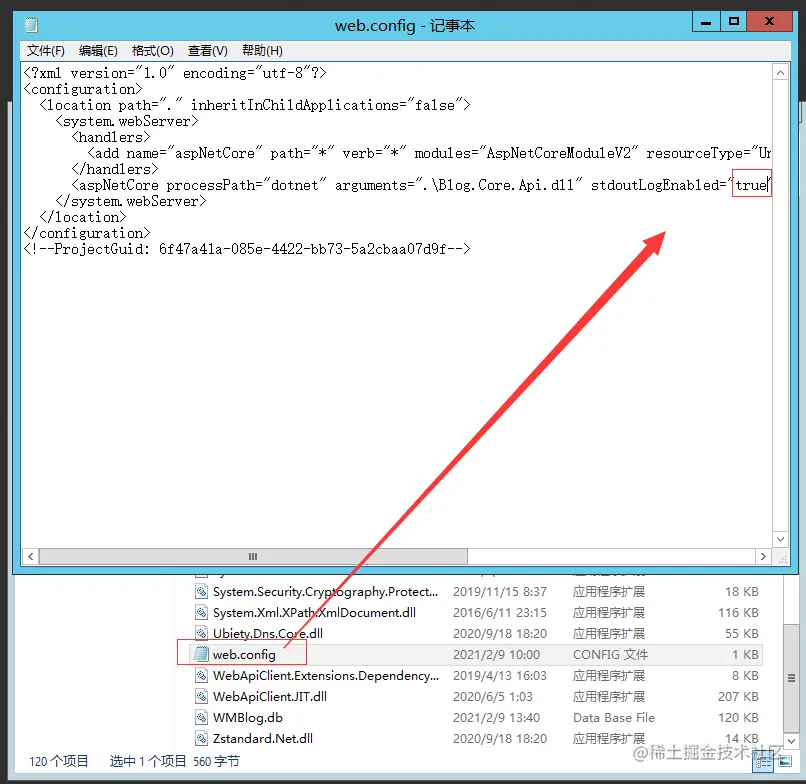806x784 pixels.
Task: Click the 120 个项目 status bar text
Action: [59, 761]
